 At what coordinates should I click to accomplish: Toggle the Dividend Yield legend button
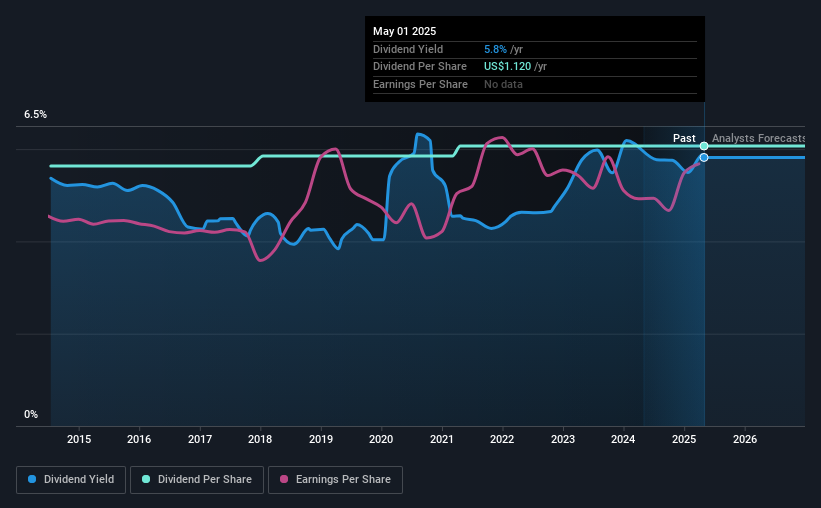[x=71, y=480]
